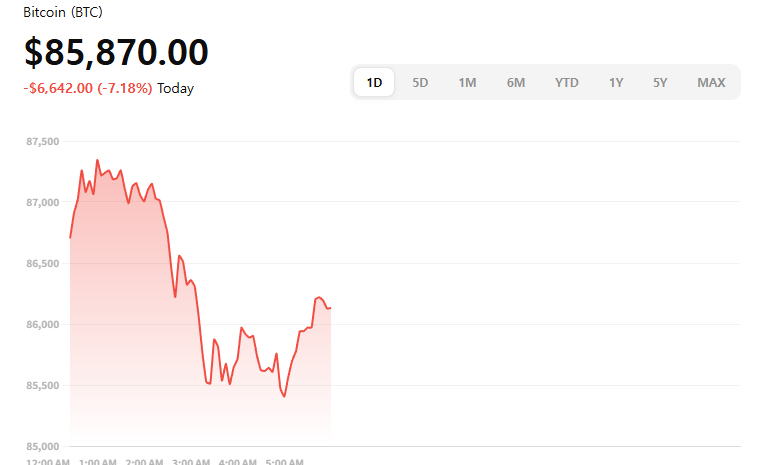View the 5Y price history
This screenshot has width=761, height=465.
[x=660, y=82]
